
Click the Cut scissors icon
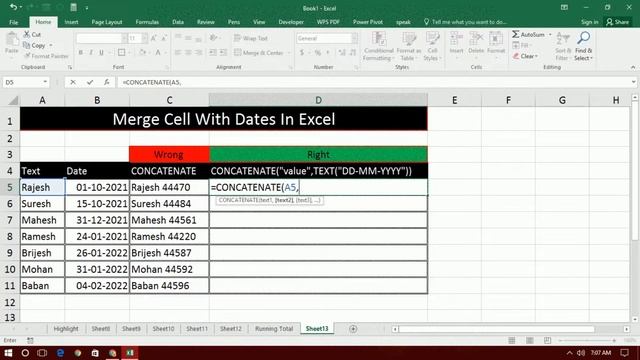click(27, 35)
